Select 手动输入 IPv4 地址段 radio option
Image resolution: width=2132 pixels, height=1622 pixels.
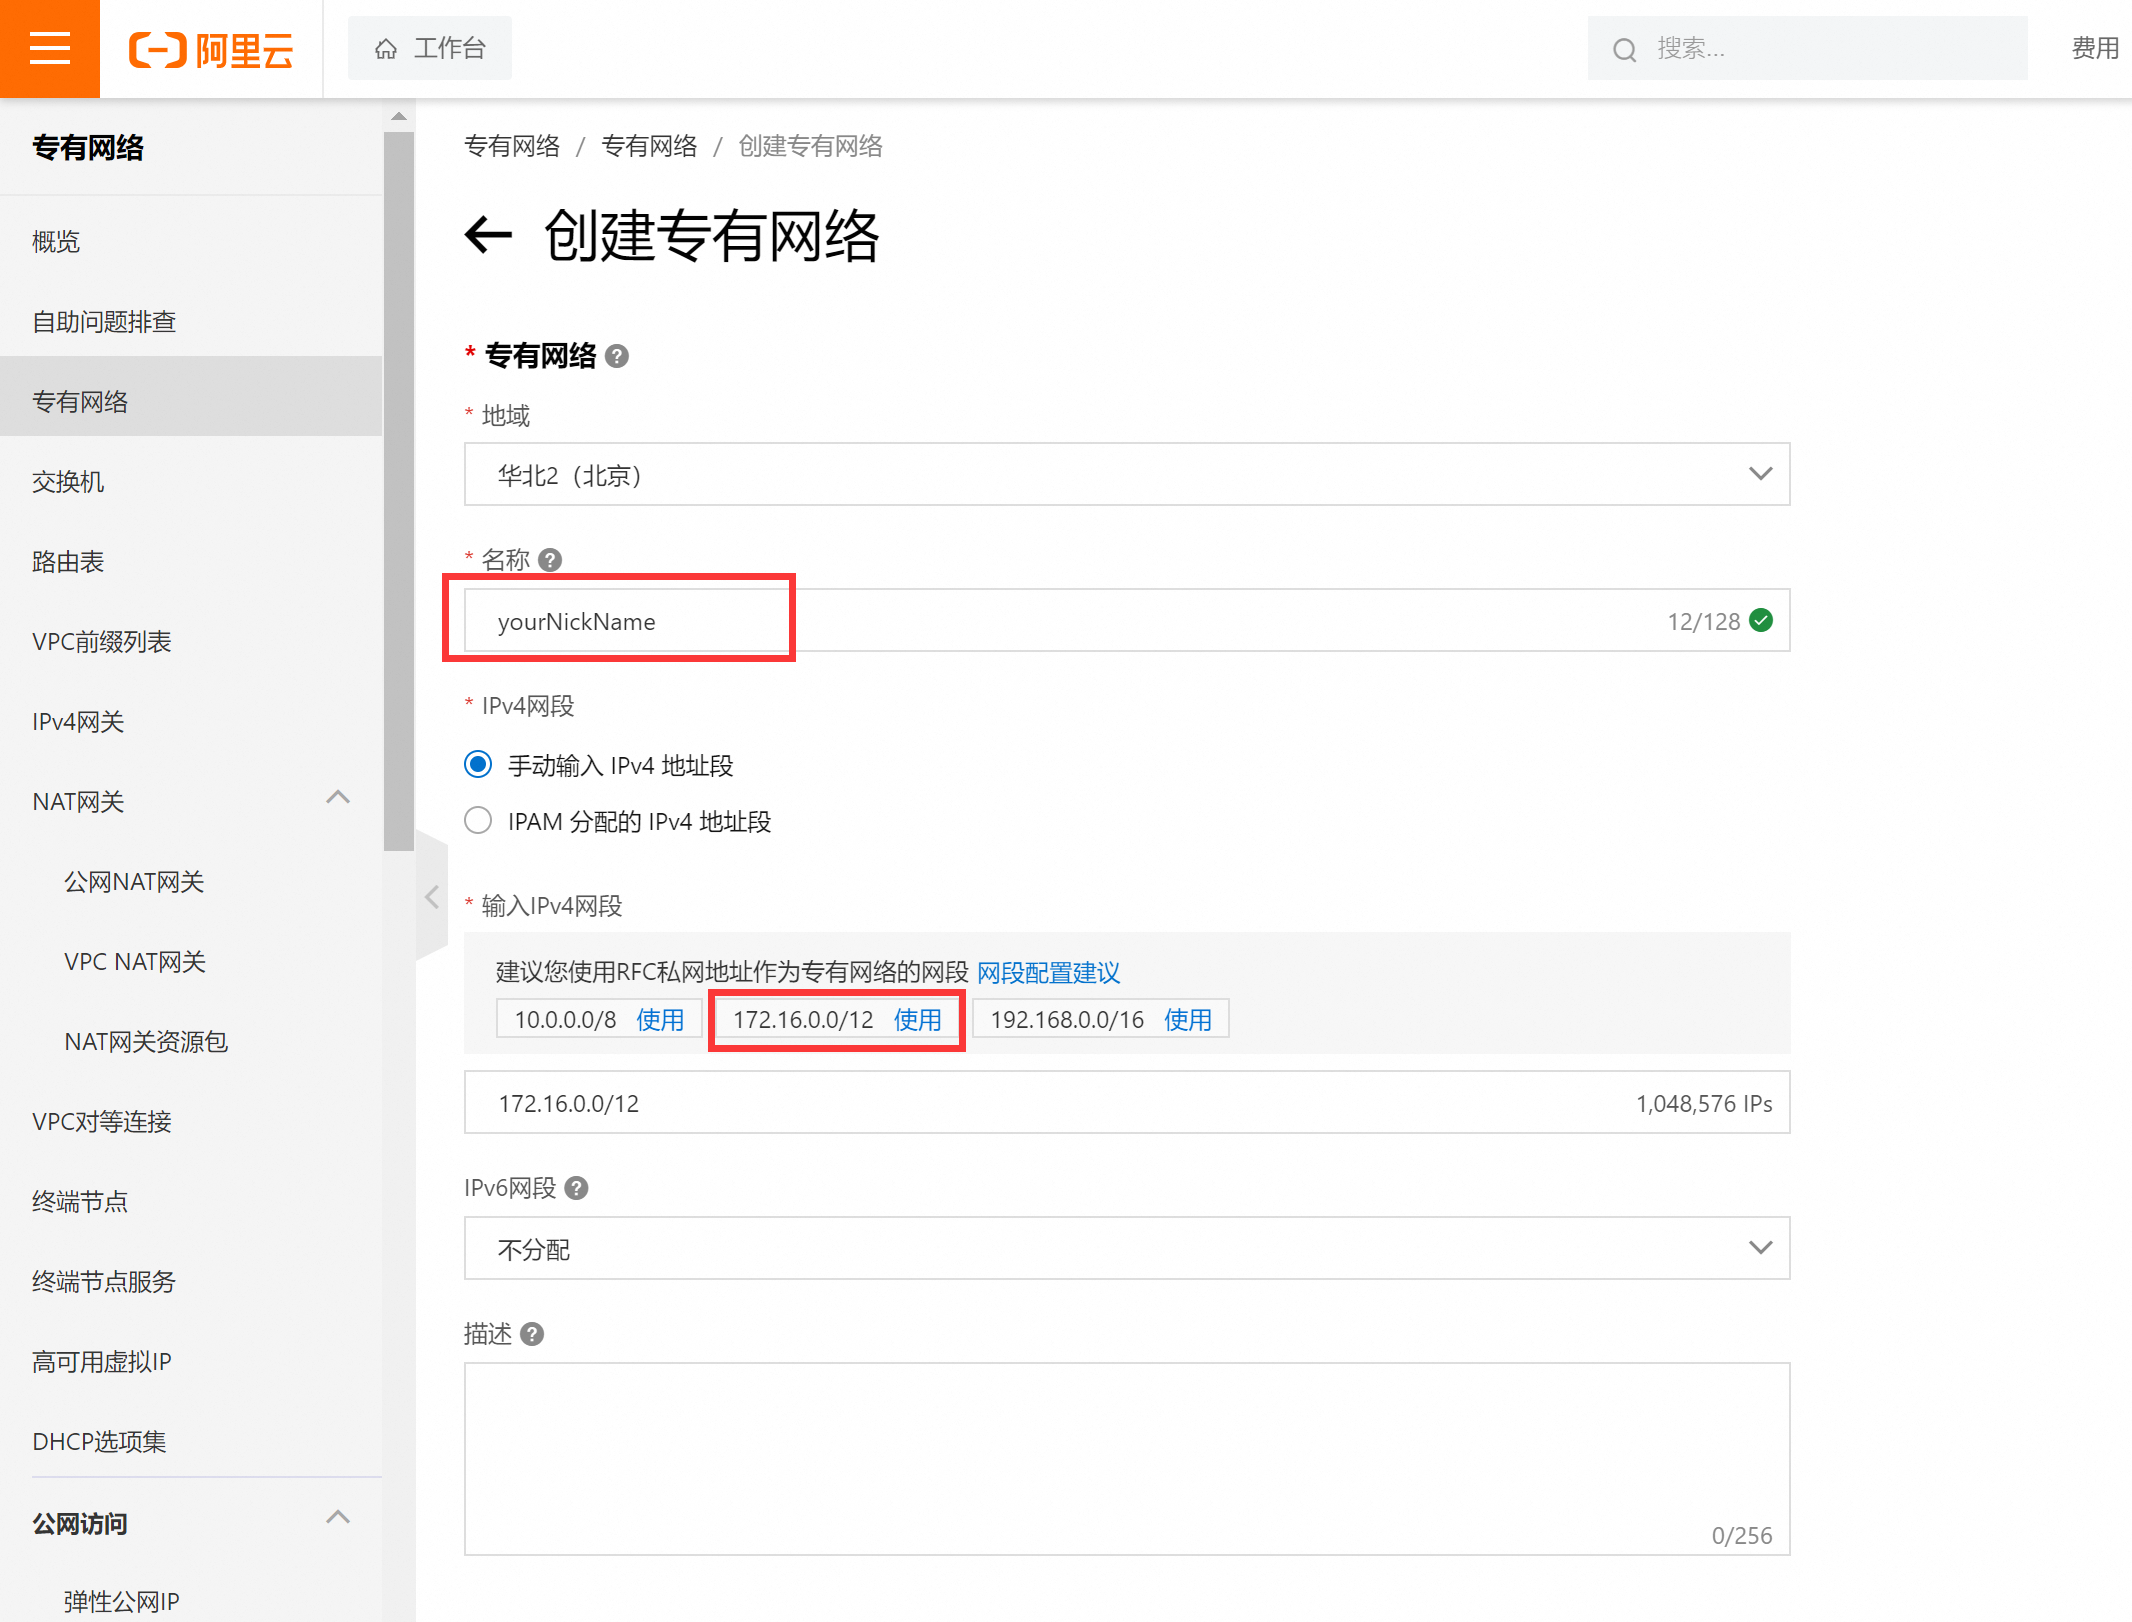(x=478, y=765)
